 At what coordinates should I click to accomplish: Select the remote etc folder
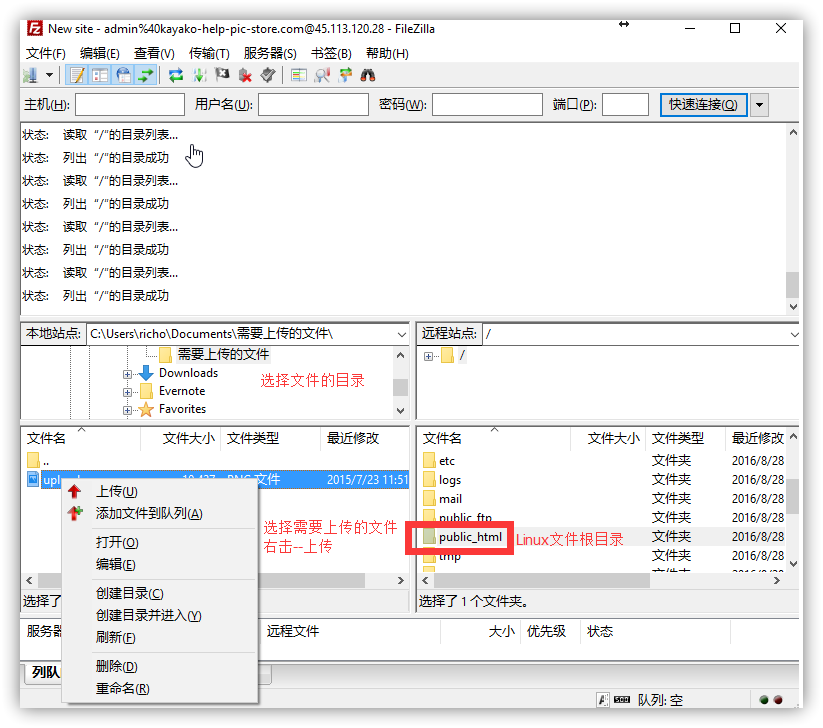pos(447,461)
